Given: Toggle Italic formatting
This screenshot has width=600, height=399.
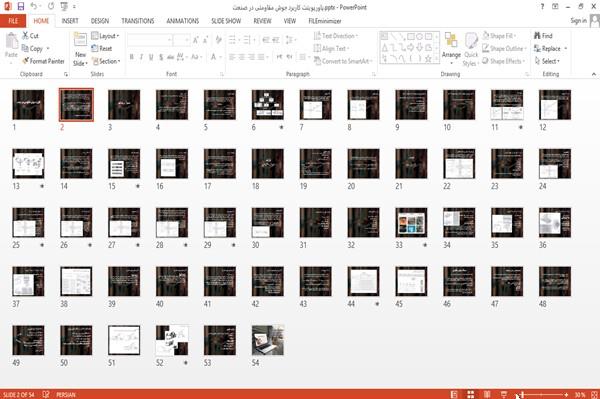Looking at the screenshot, I should (x=141, y=57).
